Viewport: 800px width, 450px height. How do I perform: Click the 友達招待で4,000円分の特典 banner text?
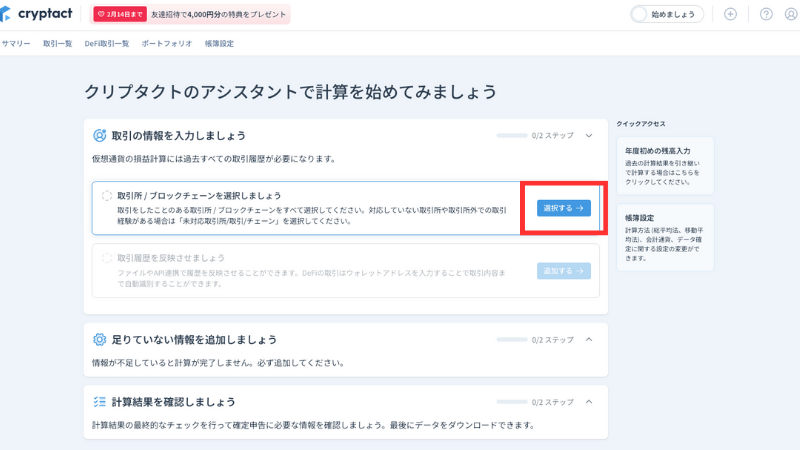pyautogui.click(x=218, y=14)
